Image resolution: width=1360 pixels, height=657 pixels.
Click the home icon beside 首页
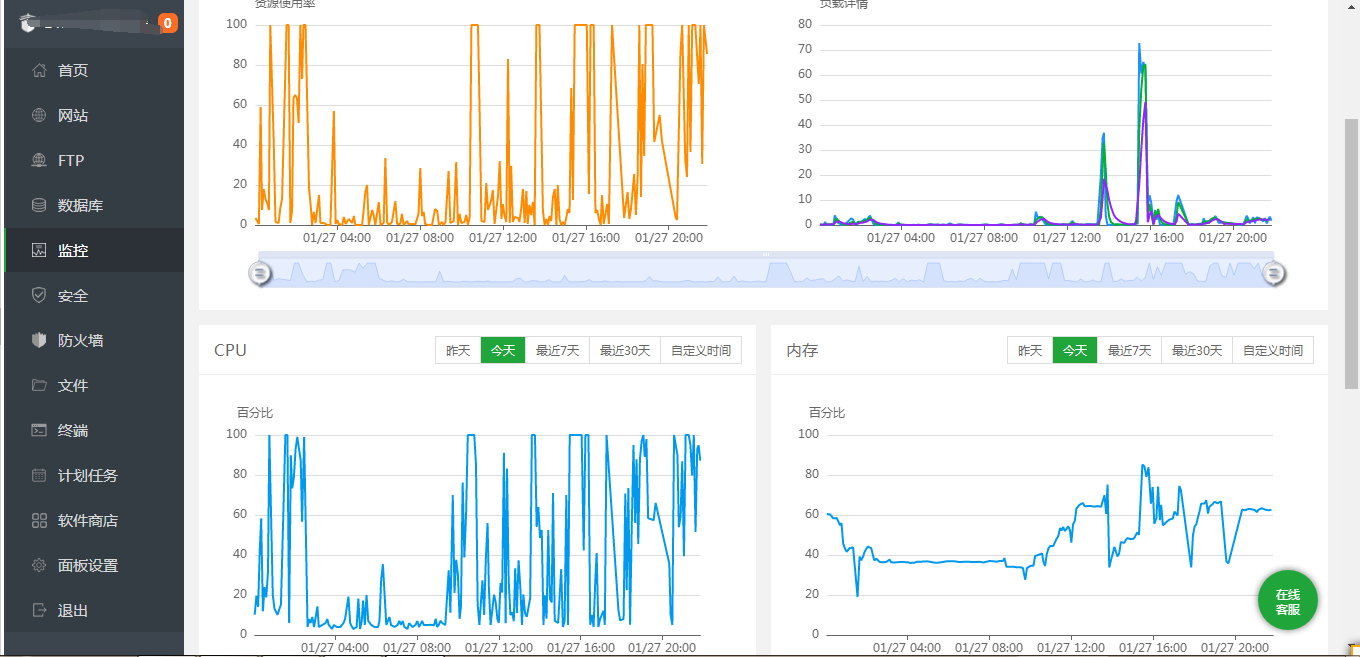pos(39,70)
